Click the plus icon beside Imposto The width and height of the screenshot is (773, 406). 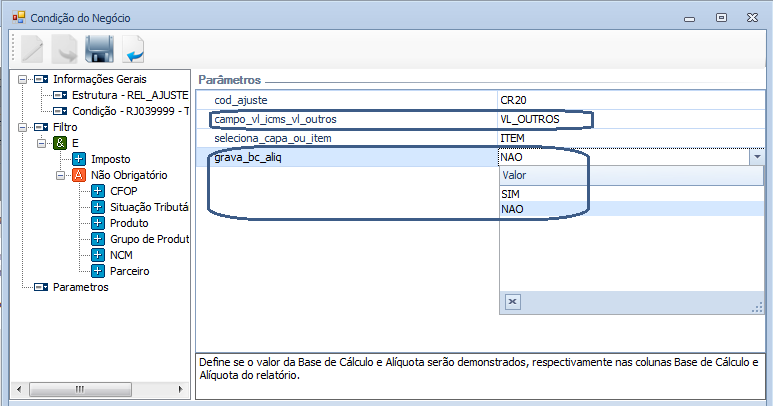pos(79,159)
